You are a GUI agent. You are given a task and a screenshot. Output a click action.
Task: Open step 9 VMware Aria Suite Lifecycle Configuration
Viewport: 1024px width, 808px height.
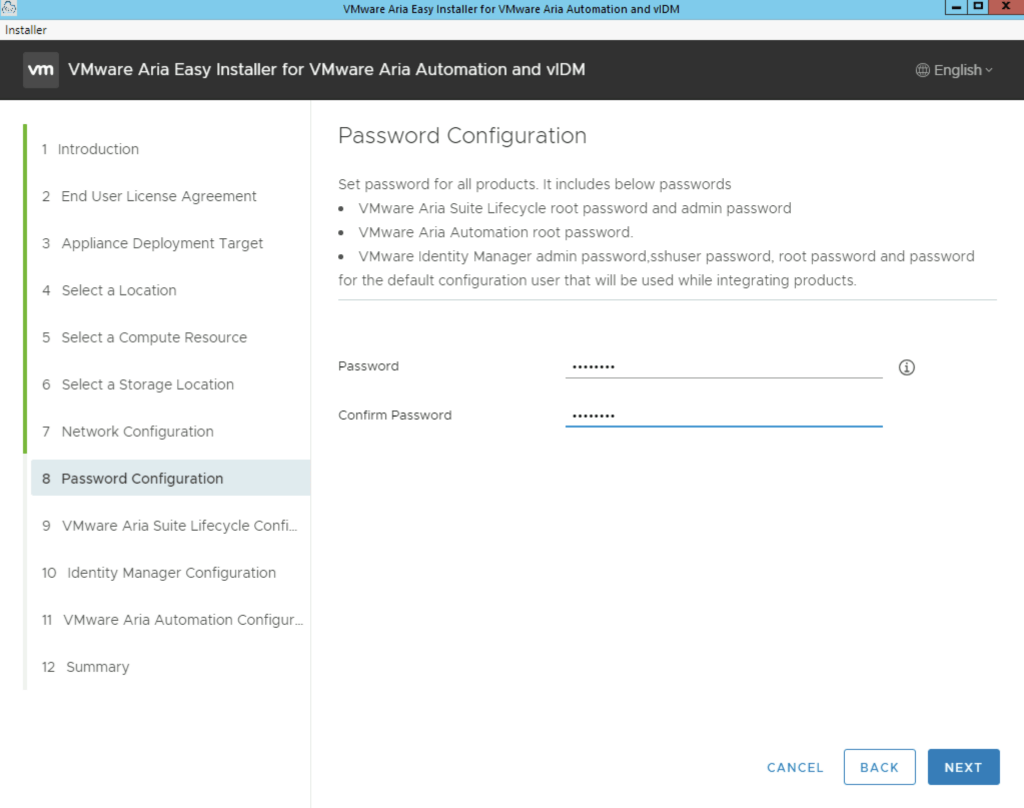(170, 525)
